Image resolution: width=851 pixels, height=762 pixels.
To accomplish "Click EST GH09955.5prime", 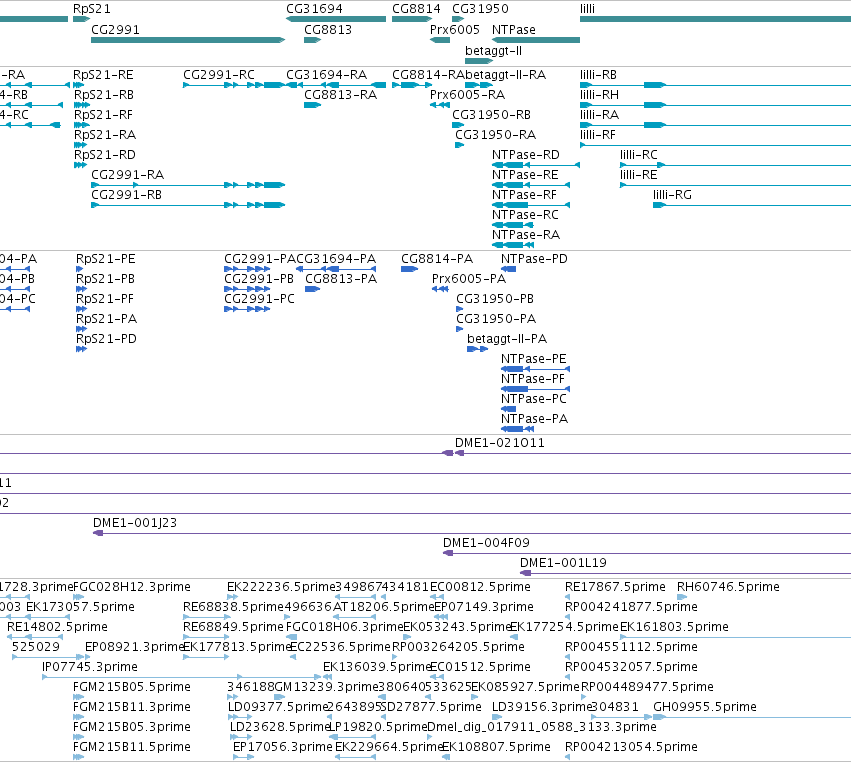I will tap(704, 707).
